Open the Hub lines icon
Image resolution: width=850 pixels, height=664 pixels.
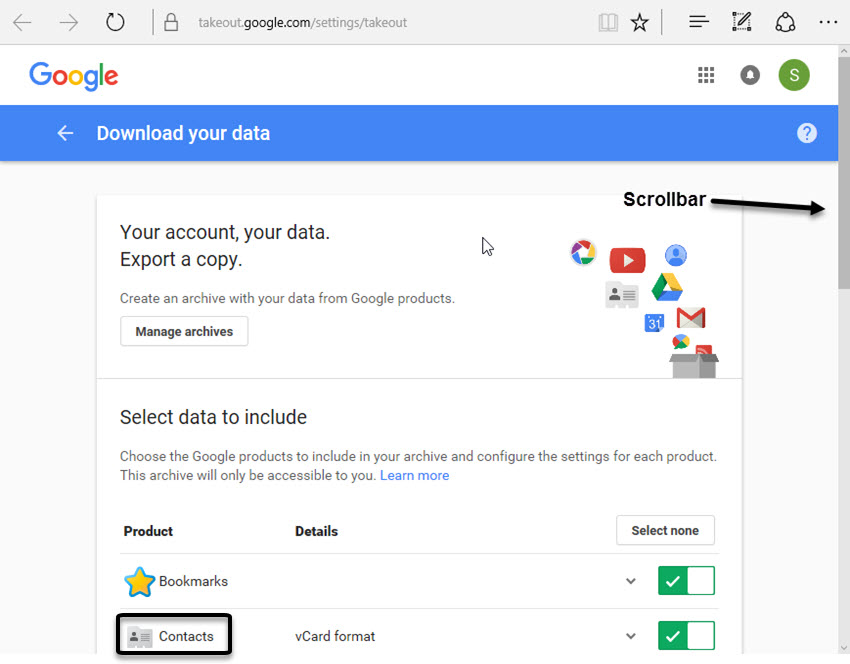(699, 22)
